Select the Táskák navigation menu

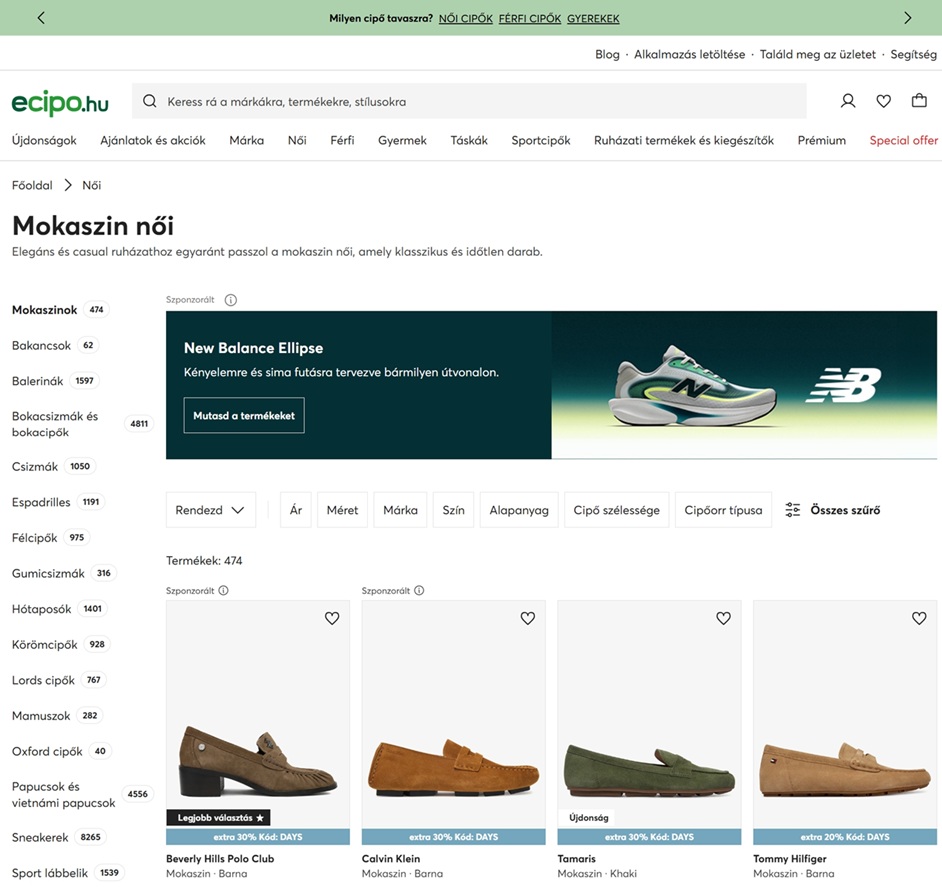[469, 141]
